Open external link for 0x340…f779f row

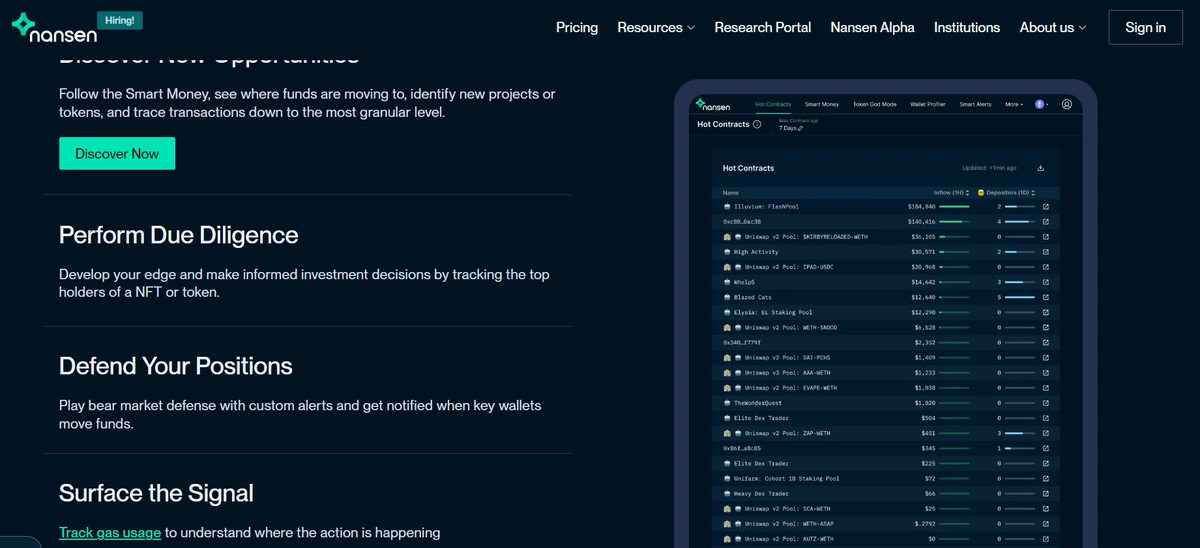(1046, 342)
